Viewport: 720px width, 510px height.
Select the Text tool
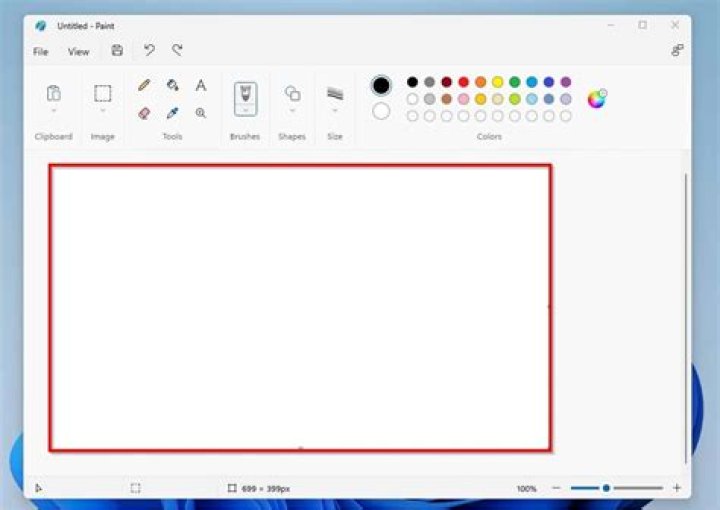pos(201,86)
